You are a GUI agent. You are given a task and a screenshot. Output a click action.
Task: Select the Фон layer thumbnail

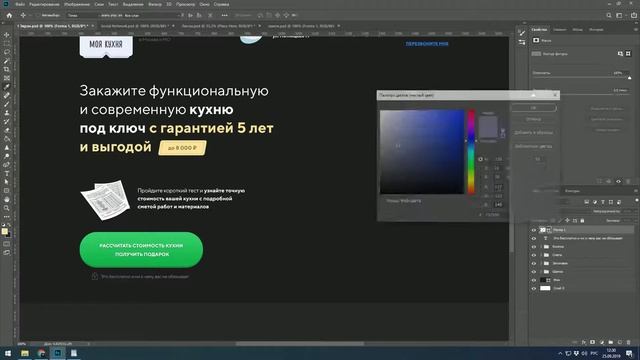pyautogui.click(x=543, y=280)
